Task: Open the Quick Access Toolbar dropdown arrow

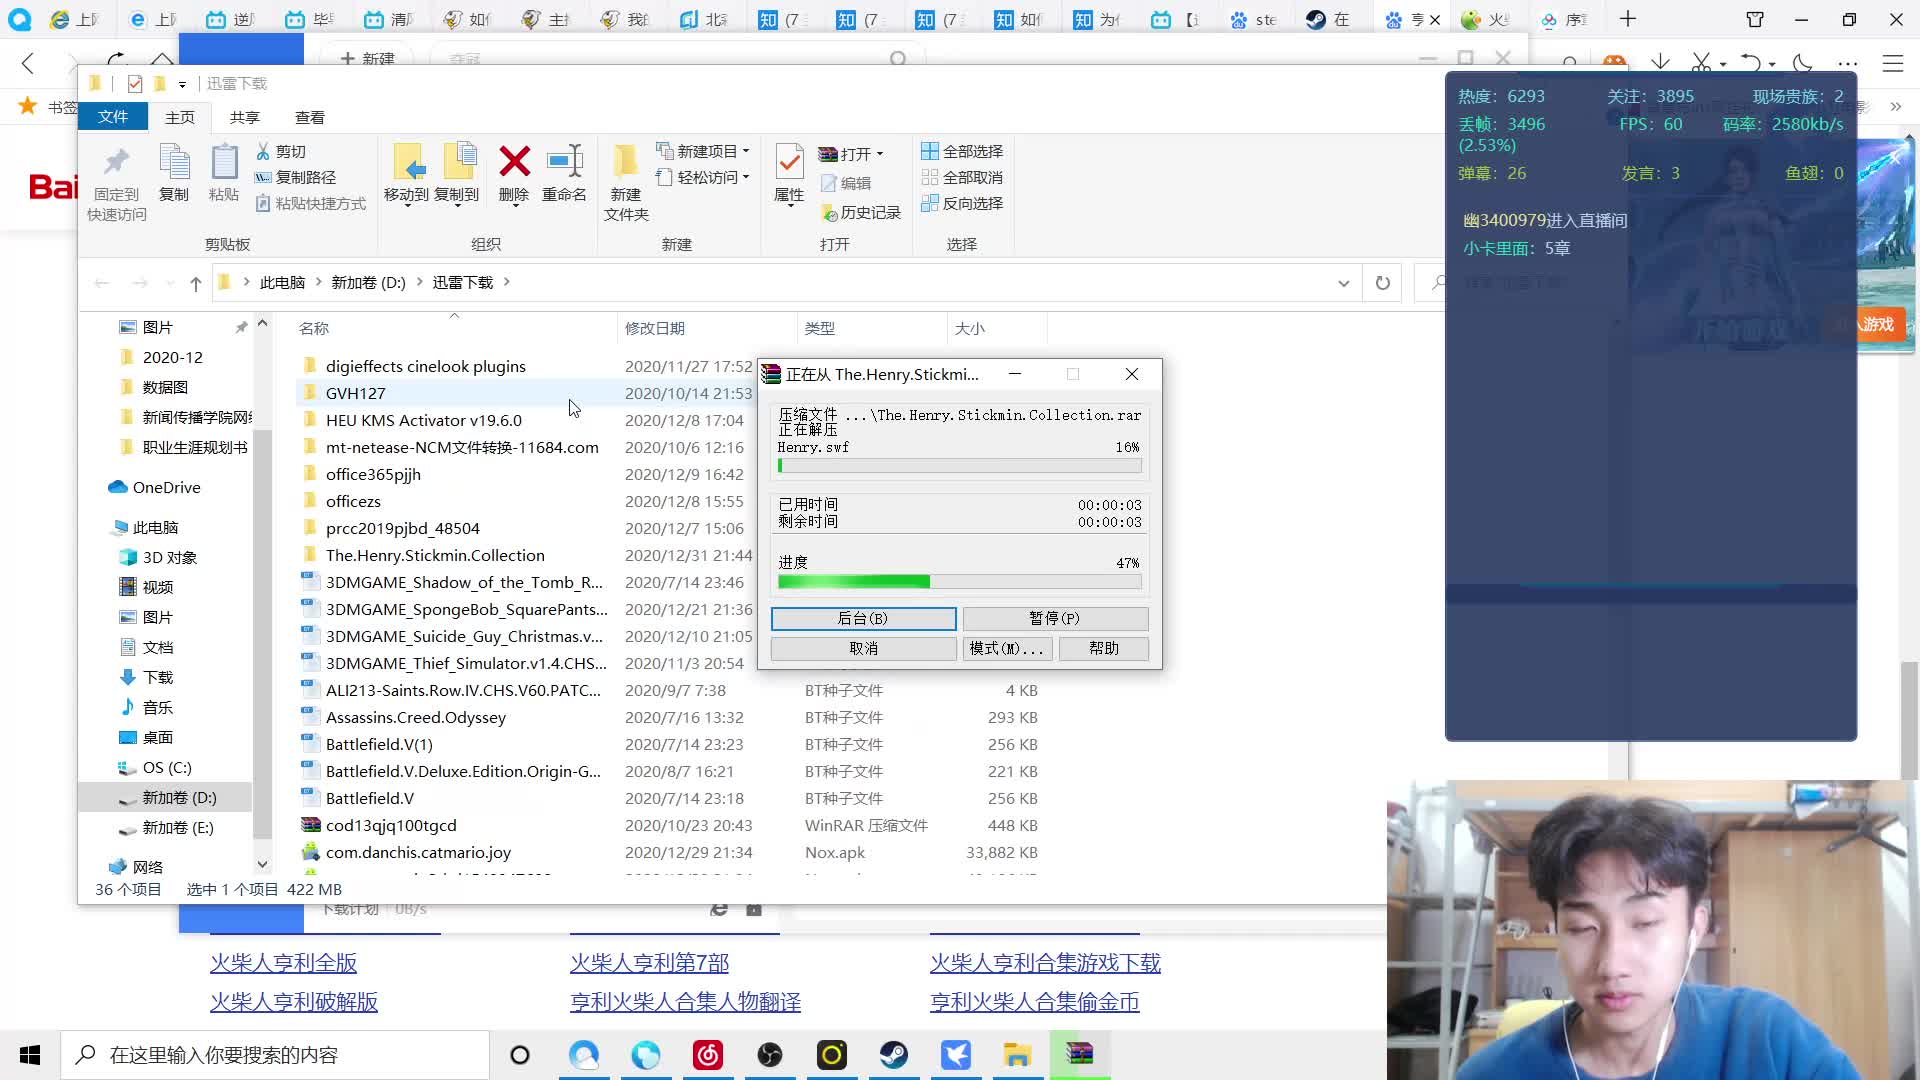Action: 182,84
